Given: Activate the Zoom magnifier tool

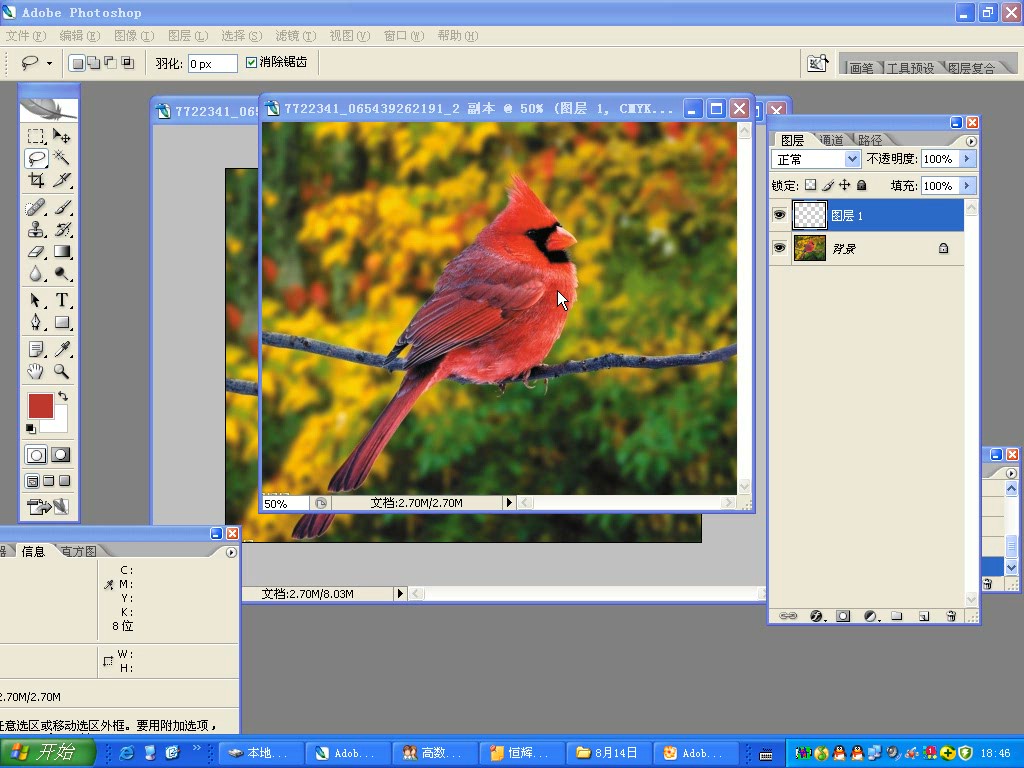Looking at the screenshot, I should 62,372.
